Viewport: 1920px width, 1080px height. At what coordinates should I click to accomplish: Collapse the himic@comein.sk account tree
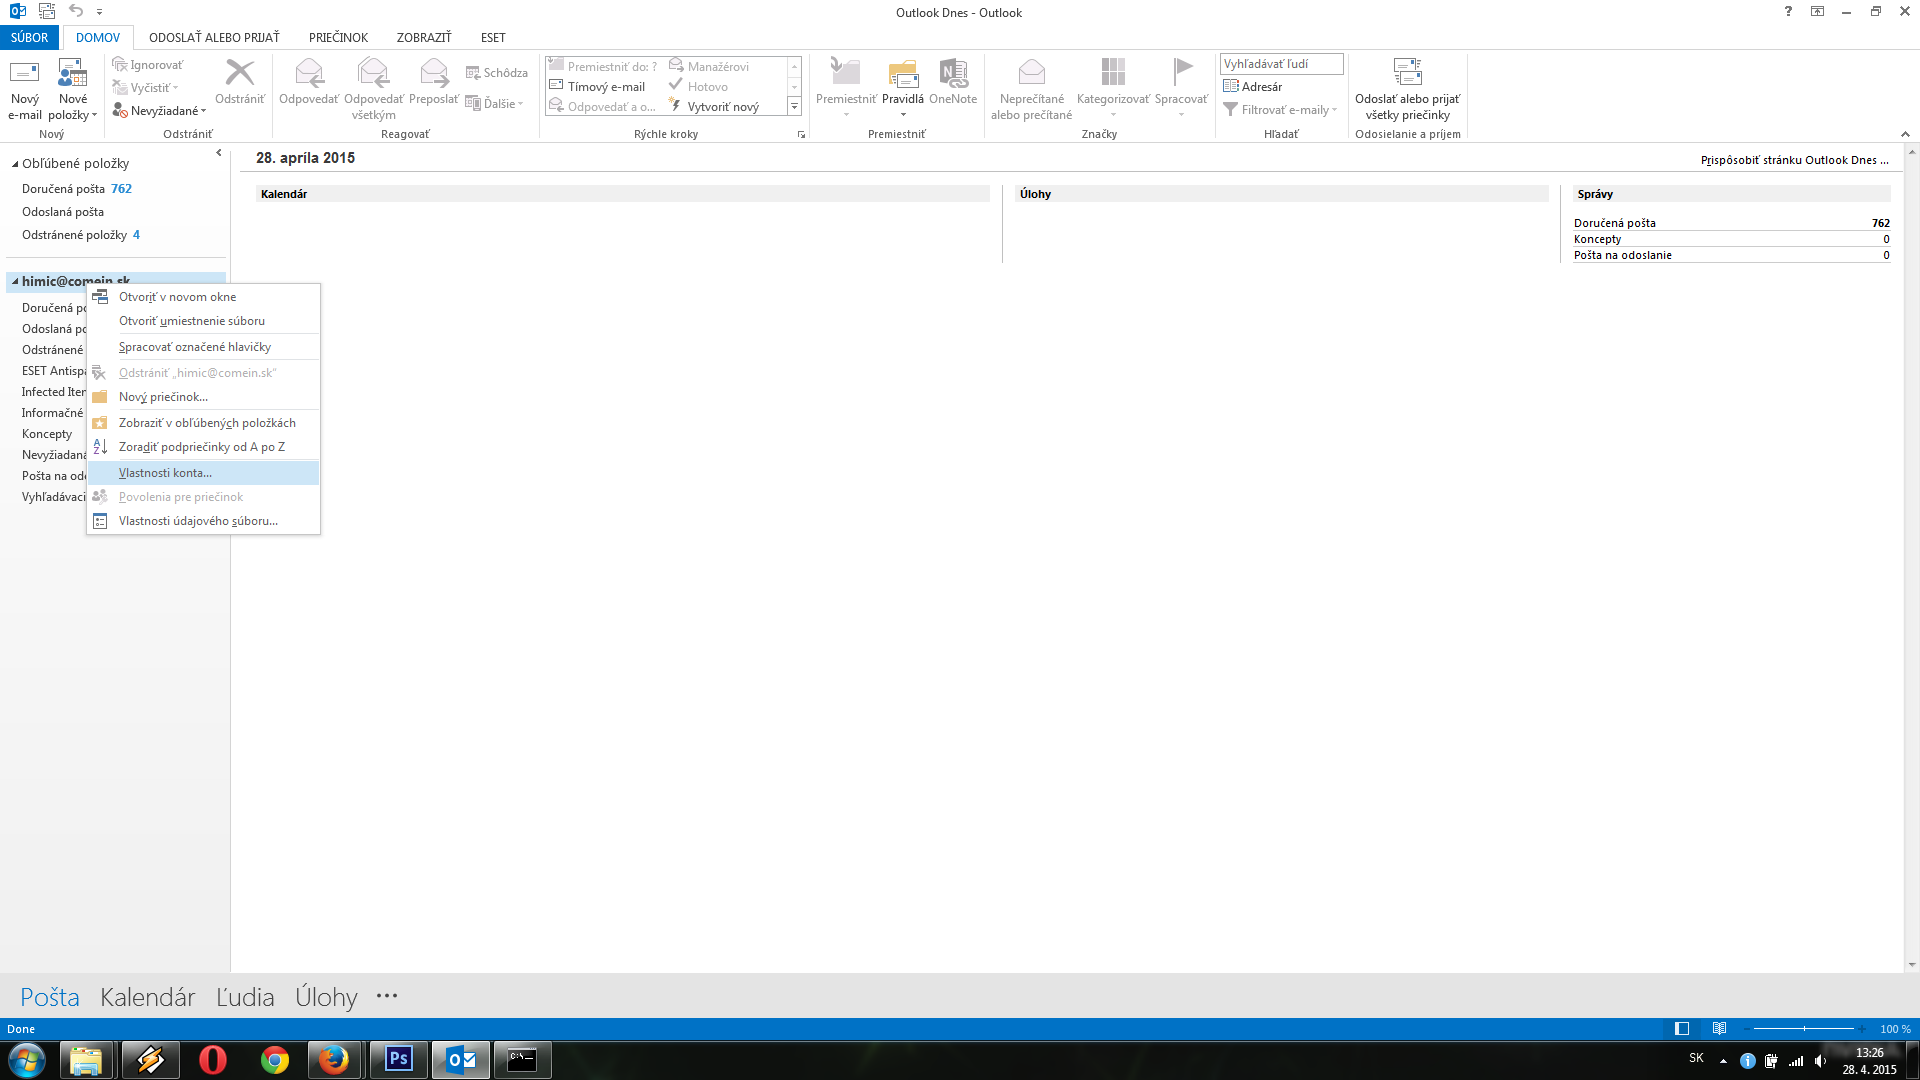pyautogui.click(x=15, y=282)
